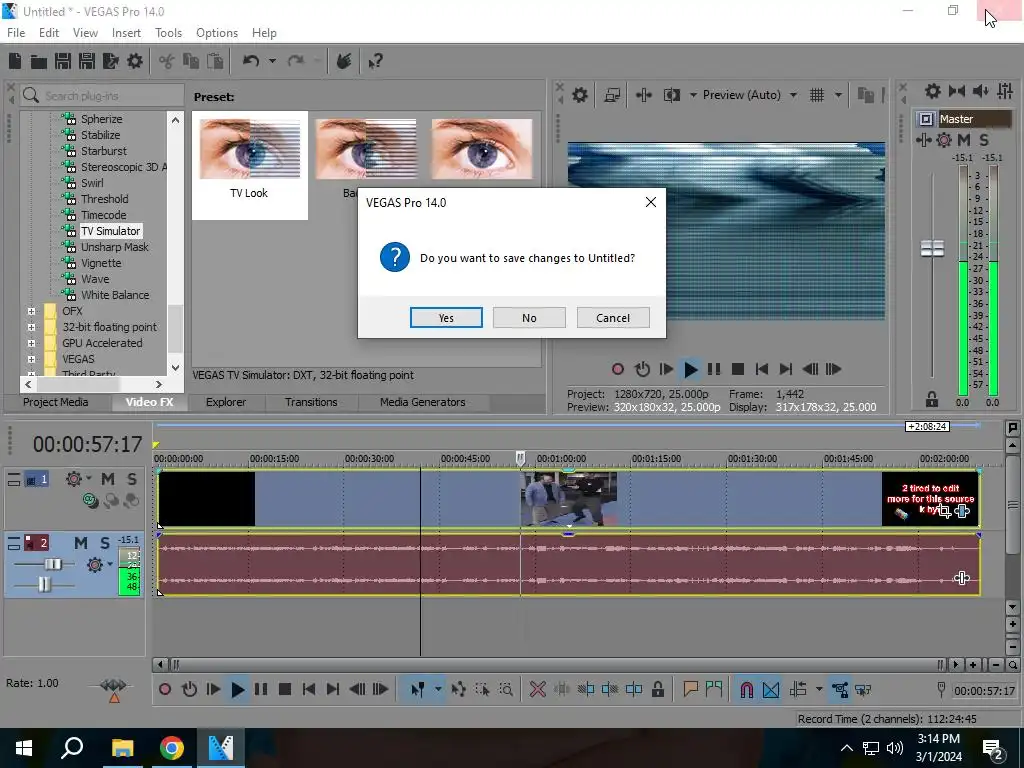
Task: Expand the OFX folder
Action: click(31, 311)
